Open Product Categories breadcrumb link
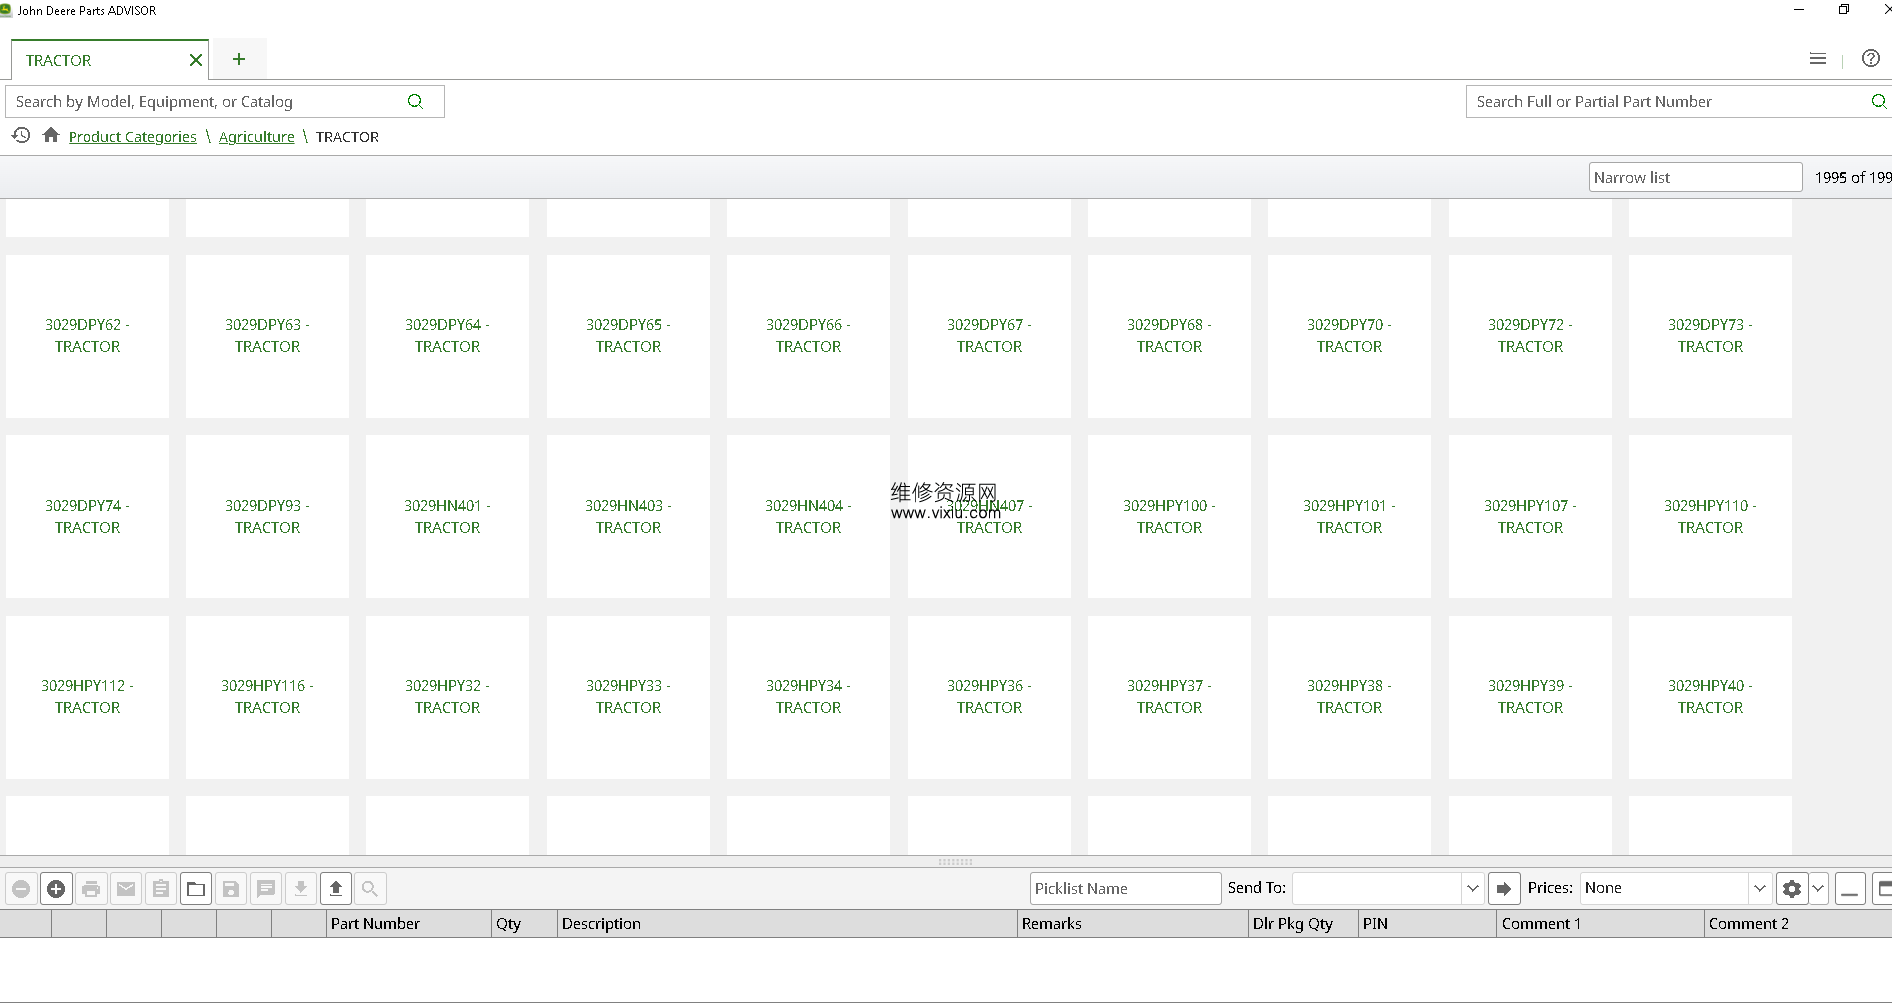This screenshot has height=1005, width=1892. coord(133,137)
